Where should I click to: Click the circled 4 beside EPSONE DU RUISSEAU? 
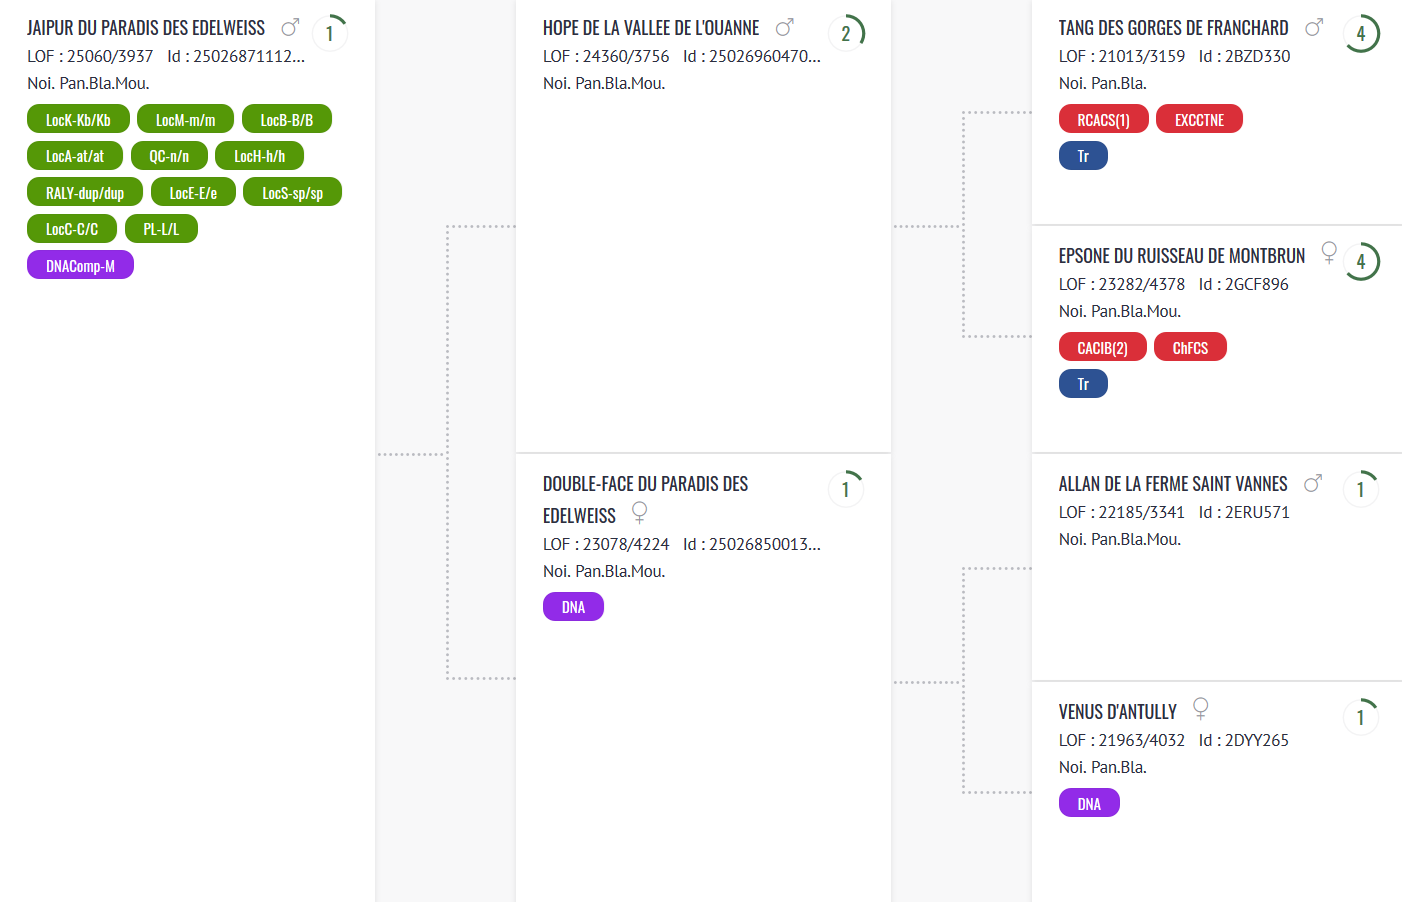[x=1361, y=261]
